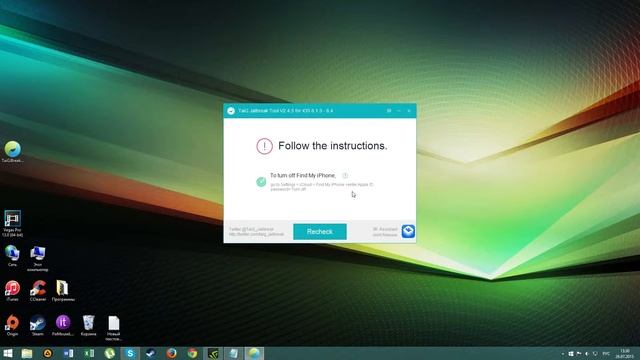Select the Сеть network desktop icon
The image size is (640, 360).
[x=12, y=256]
